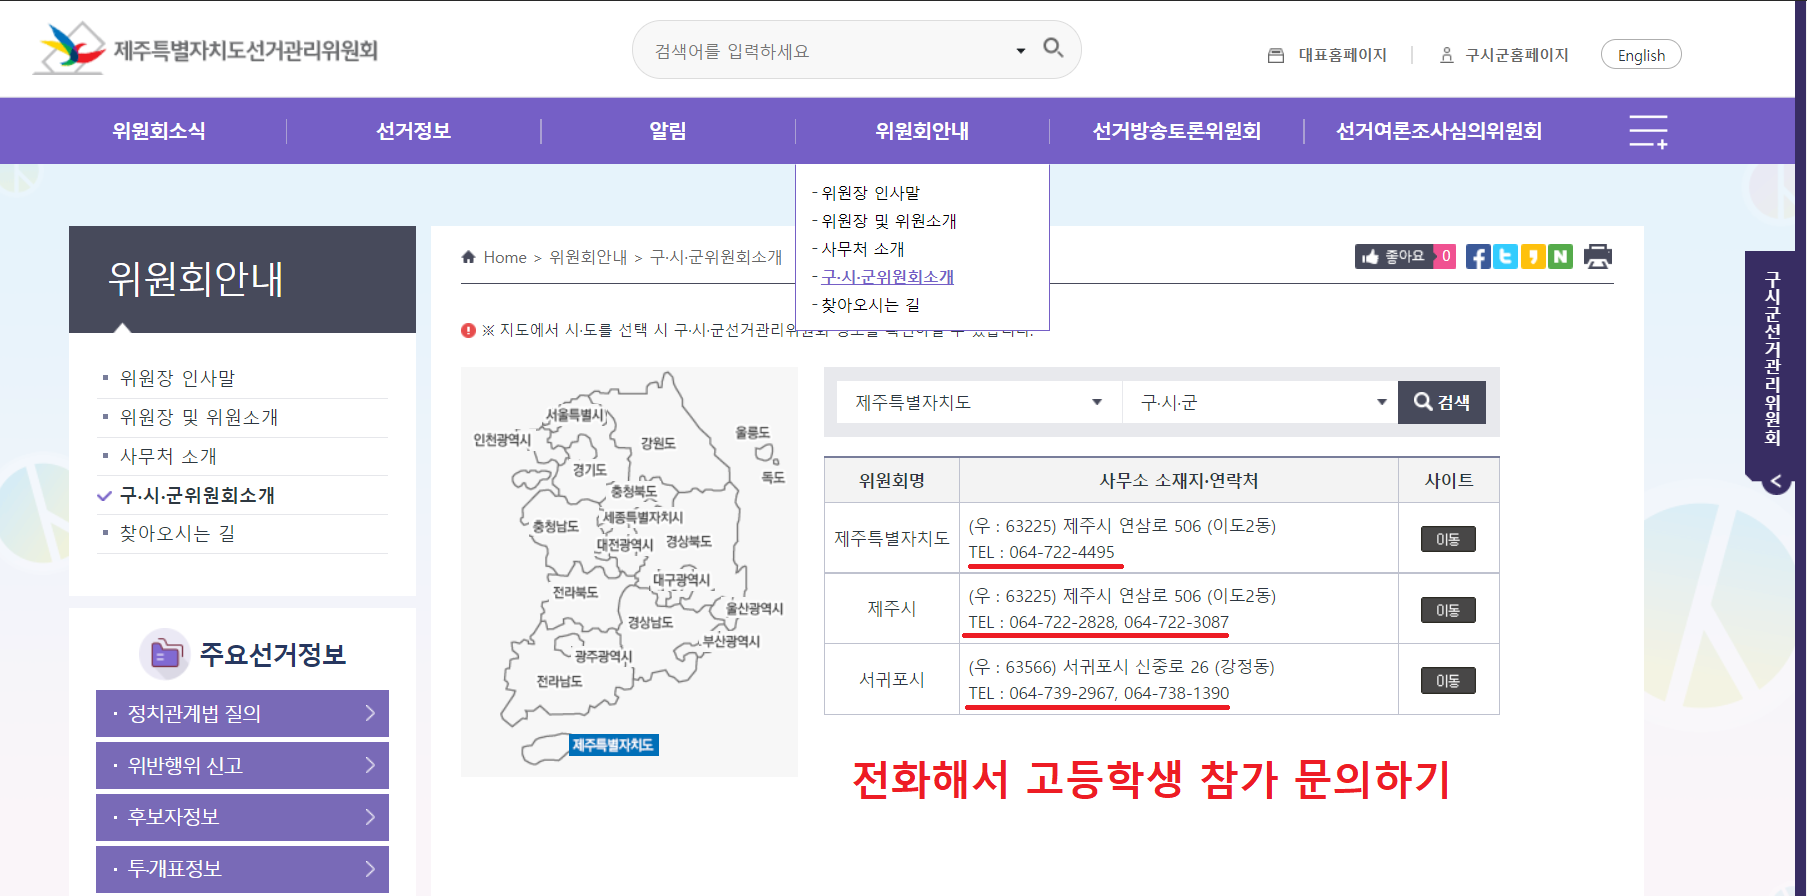Click 이동 button for 제주시 row
The height and width of the screenshot is (896, 1807).
(1448, 610)
